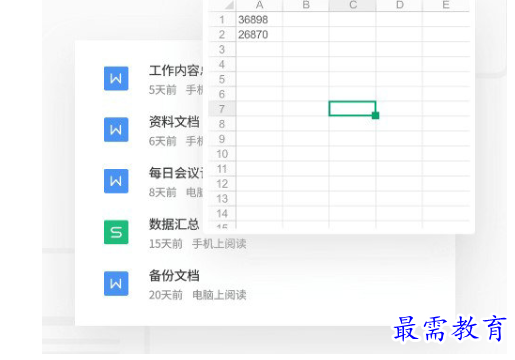The height and width of the screenshot is (360, 515).
Task: Click the W icon beside 工作内容 document
Action: [116, 78]
